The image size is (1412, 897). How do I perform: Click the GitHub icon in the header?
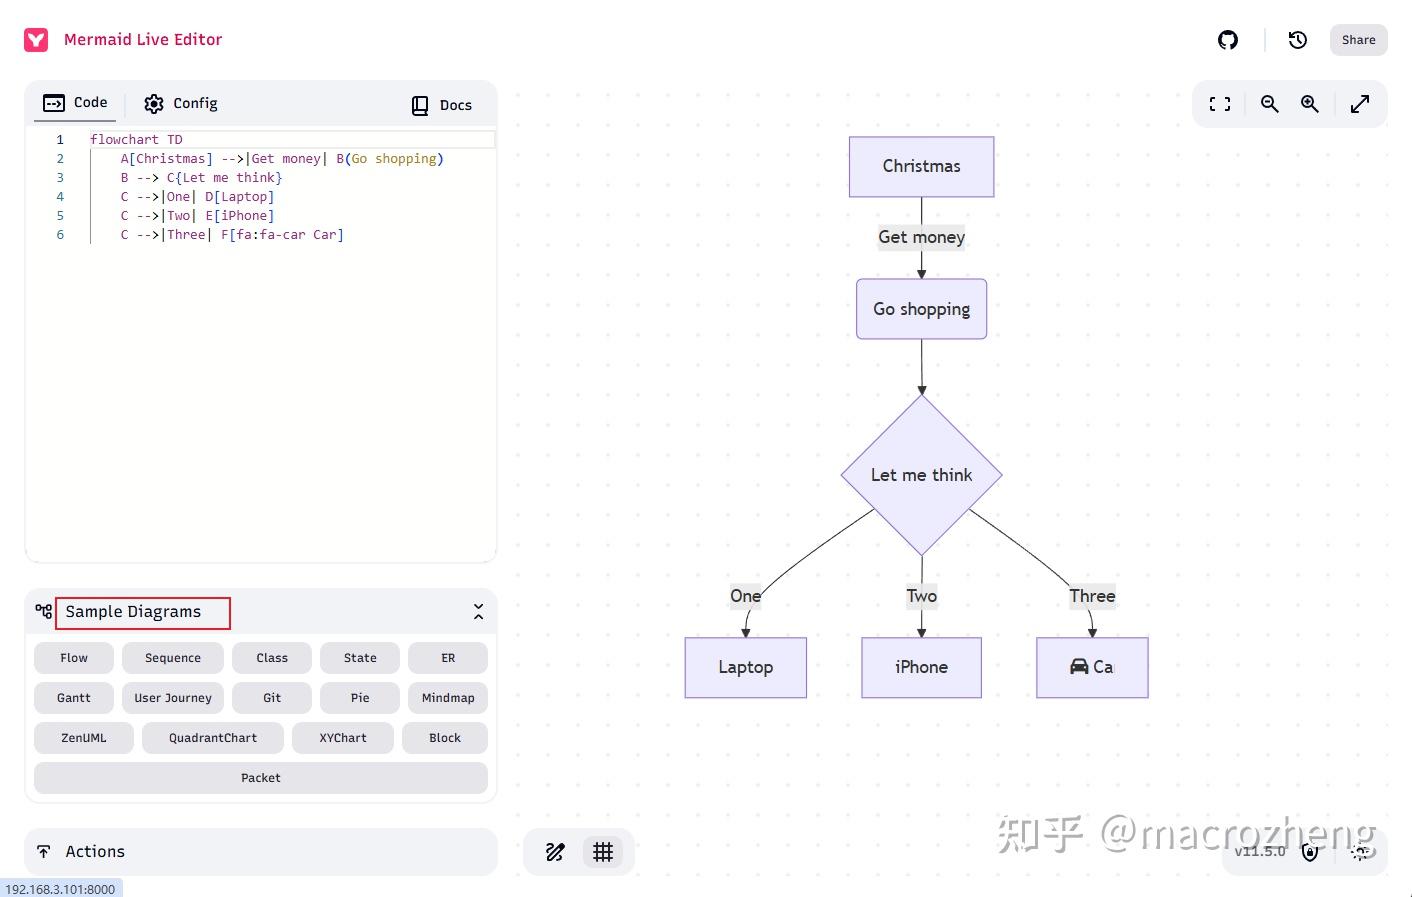pyautogui.click(x=1228, y=40)
